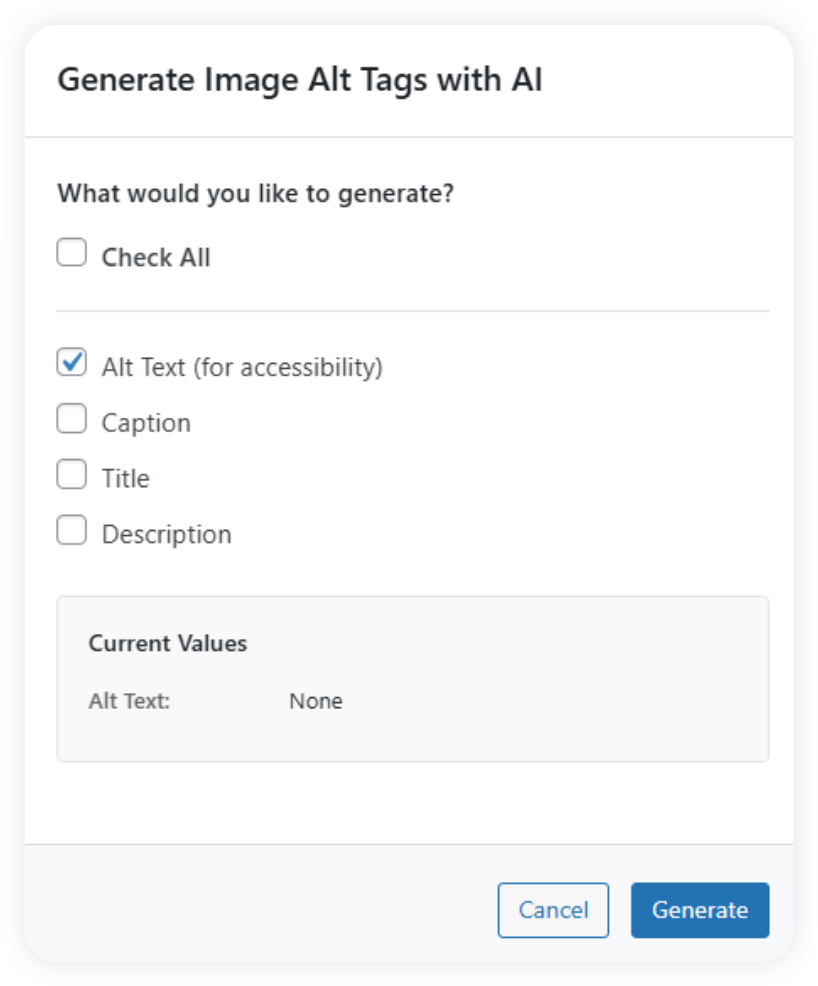Click the Caption label text
This screenshot has width=818, height=986.
145,422
